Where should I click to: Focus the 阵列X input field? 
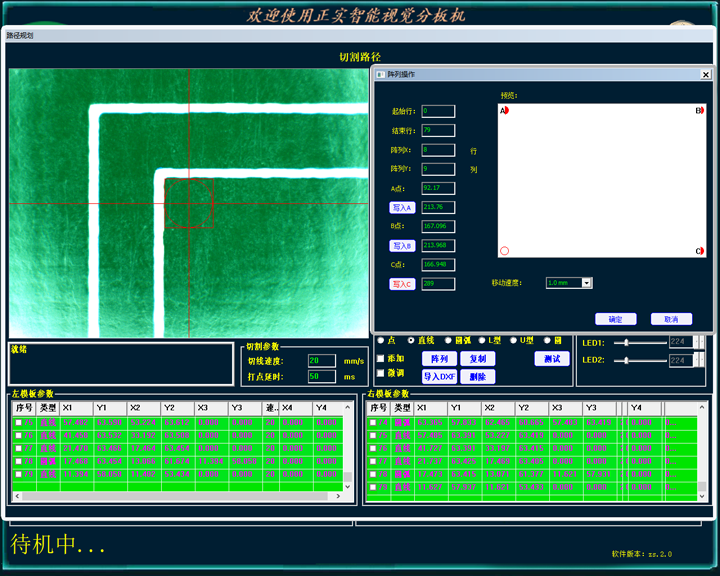(x=439, y=150)
